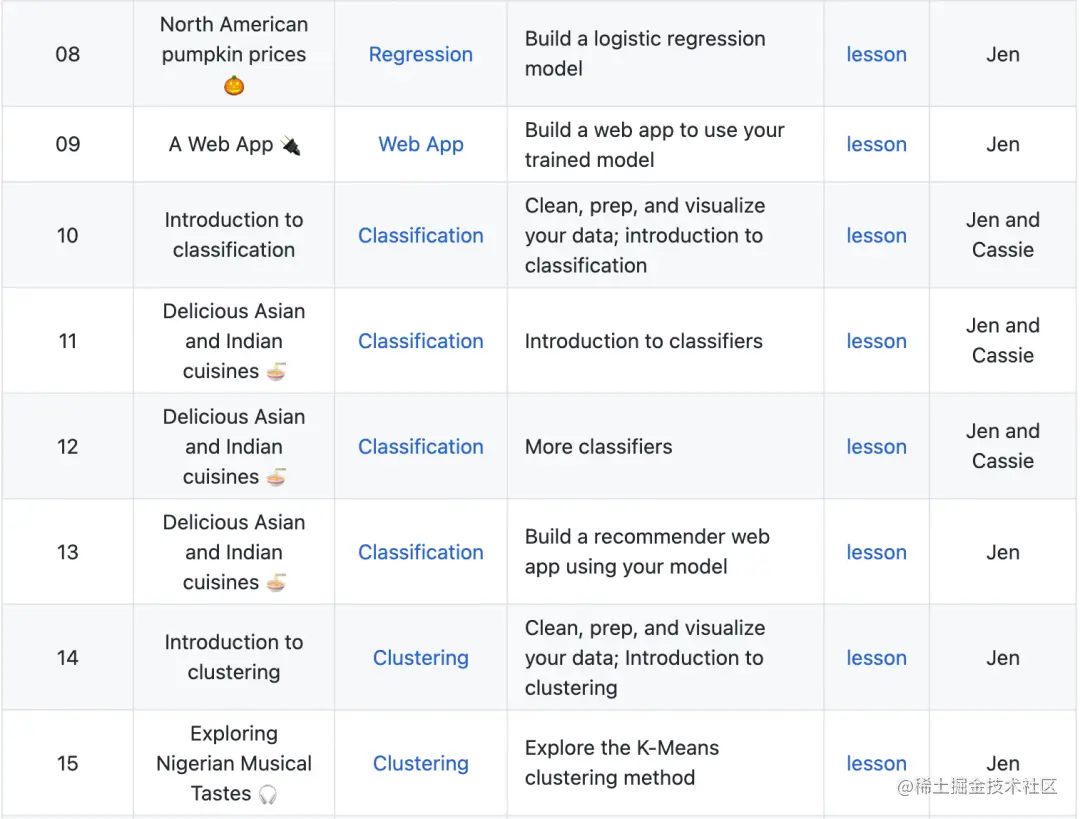Click the noodle bowl emoji in row 11

276,371
